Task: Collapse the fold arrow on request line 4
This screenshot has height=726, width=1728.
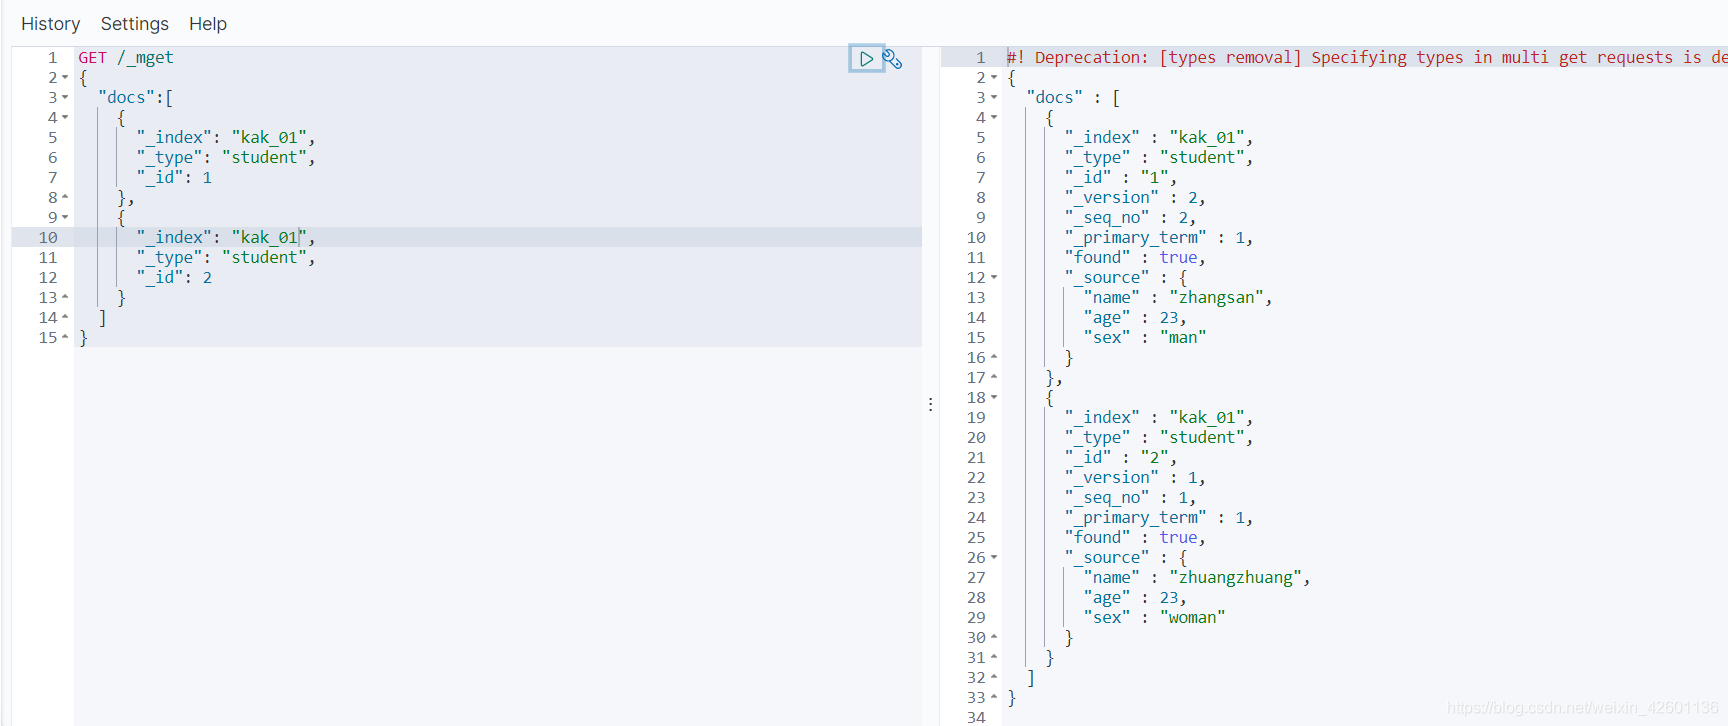Action: [65, 118]
